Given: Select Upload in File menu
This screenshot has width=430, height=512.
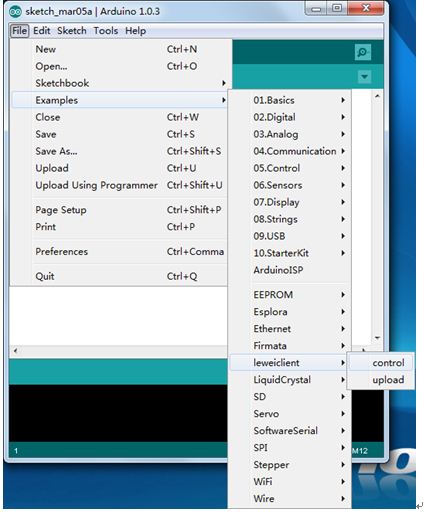Looking at the screenshot, I should point(119,168).
